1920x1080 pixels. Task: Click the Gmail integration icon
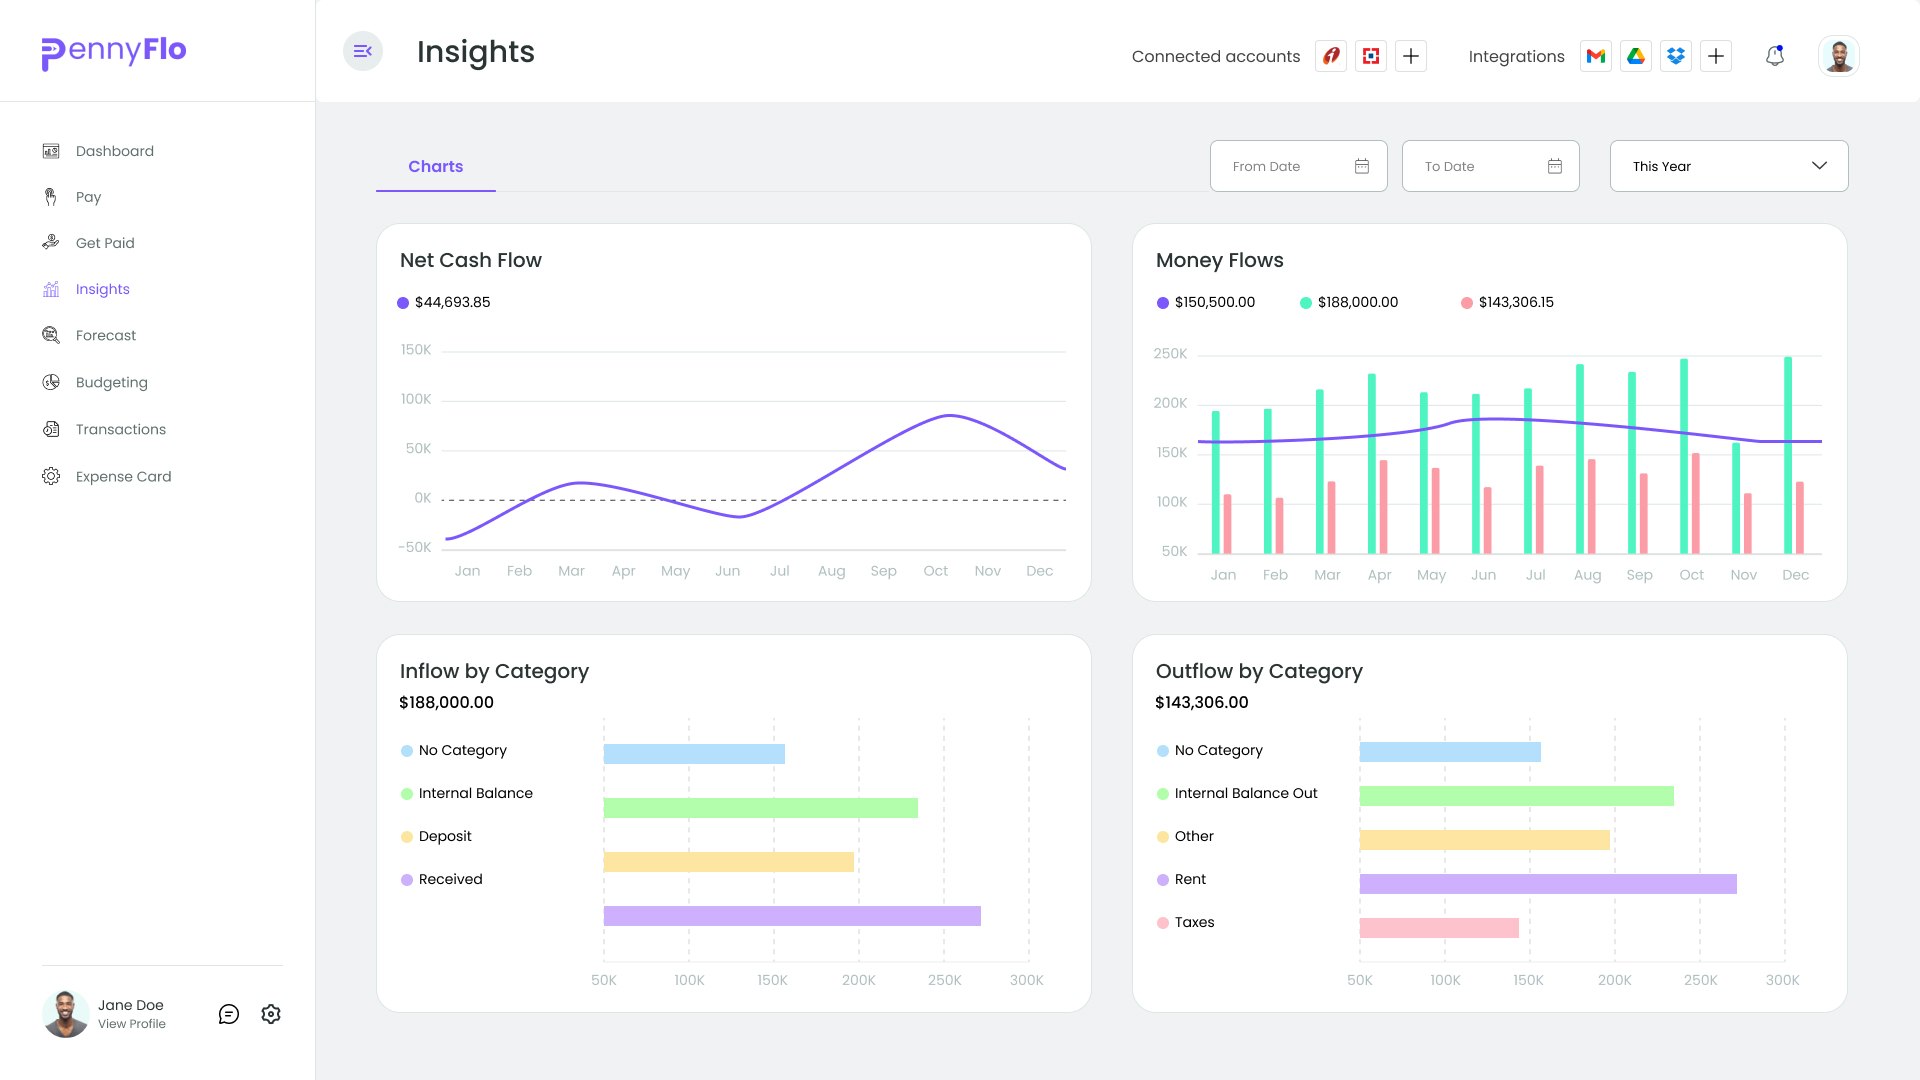1596,56
